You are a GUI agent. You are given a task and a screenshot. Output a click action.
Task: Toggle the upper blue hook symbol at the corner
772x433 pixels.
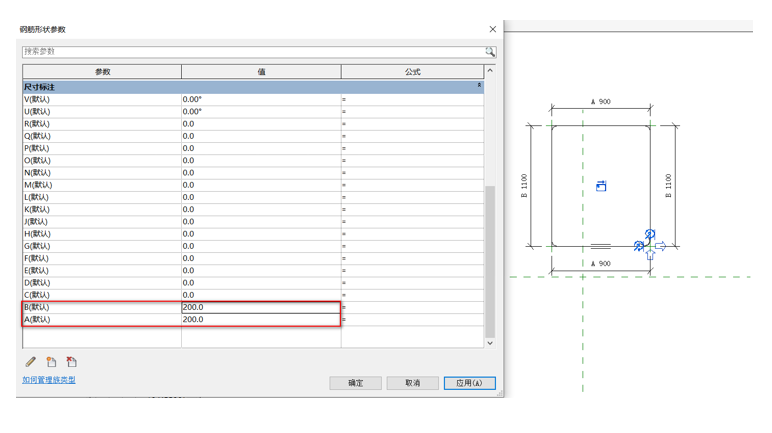649,235
